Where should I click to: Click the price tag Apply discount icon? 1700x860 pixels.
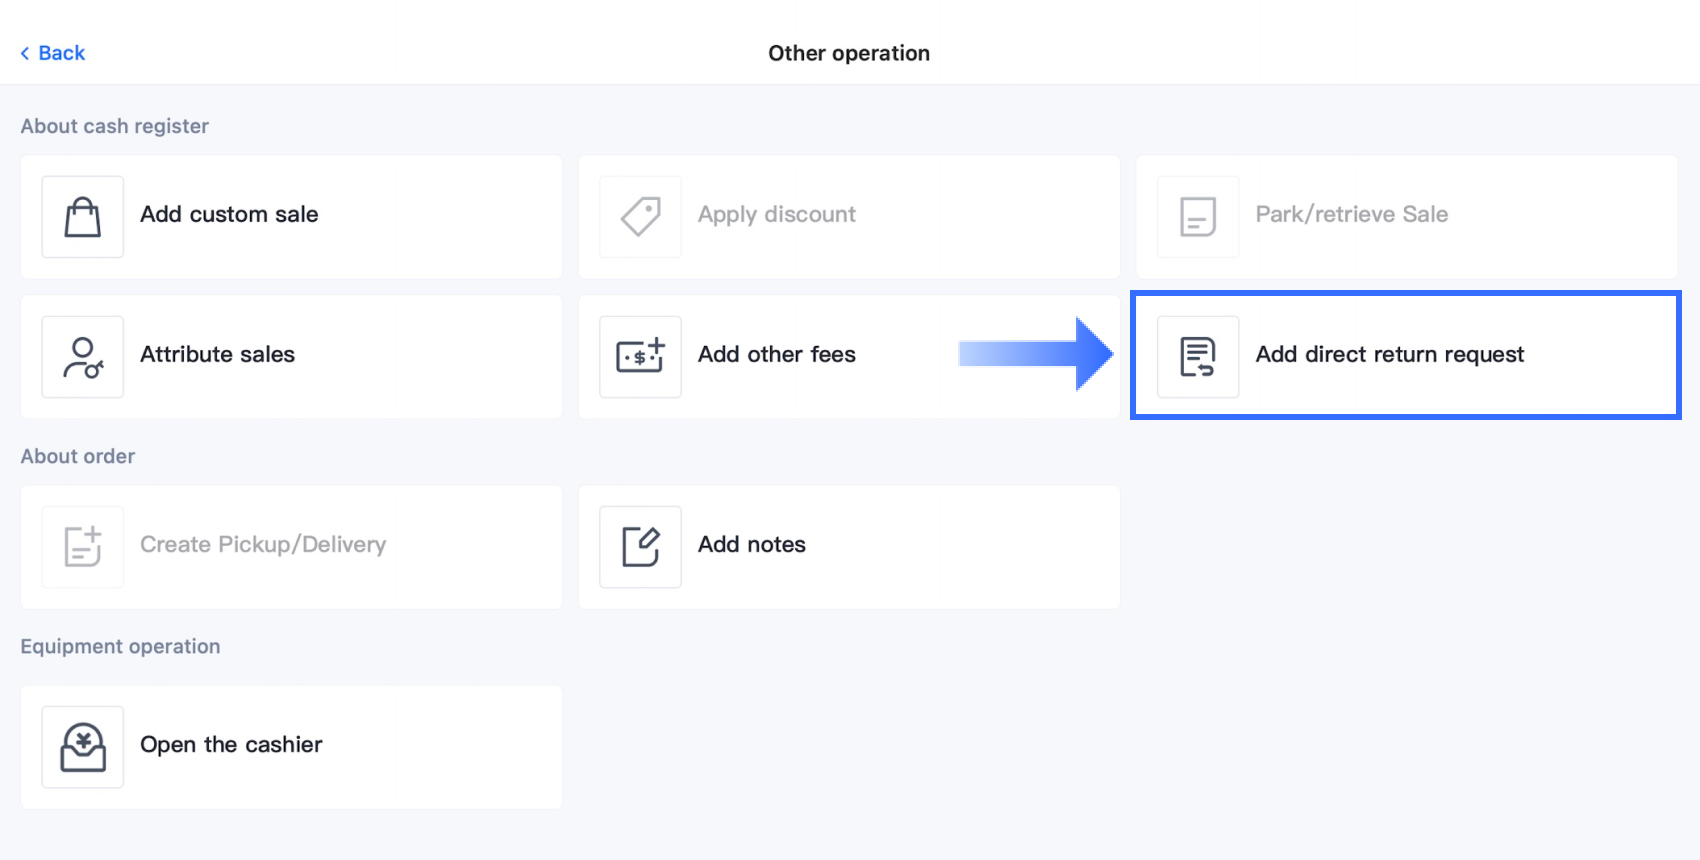pyautogui.click(x=640, y=216)
